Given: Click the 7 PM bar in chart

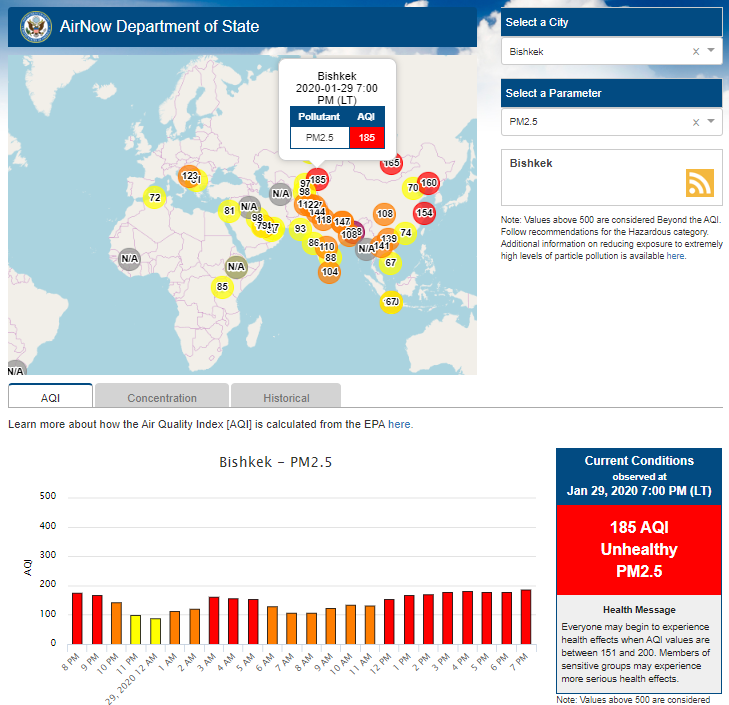Looking at the screenshot, I should 526,617.
